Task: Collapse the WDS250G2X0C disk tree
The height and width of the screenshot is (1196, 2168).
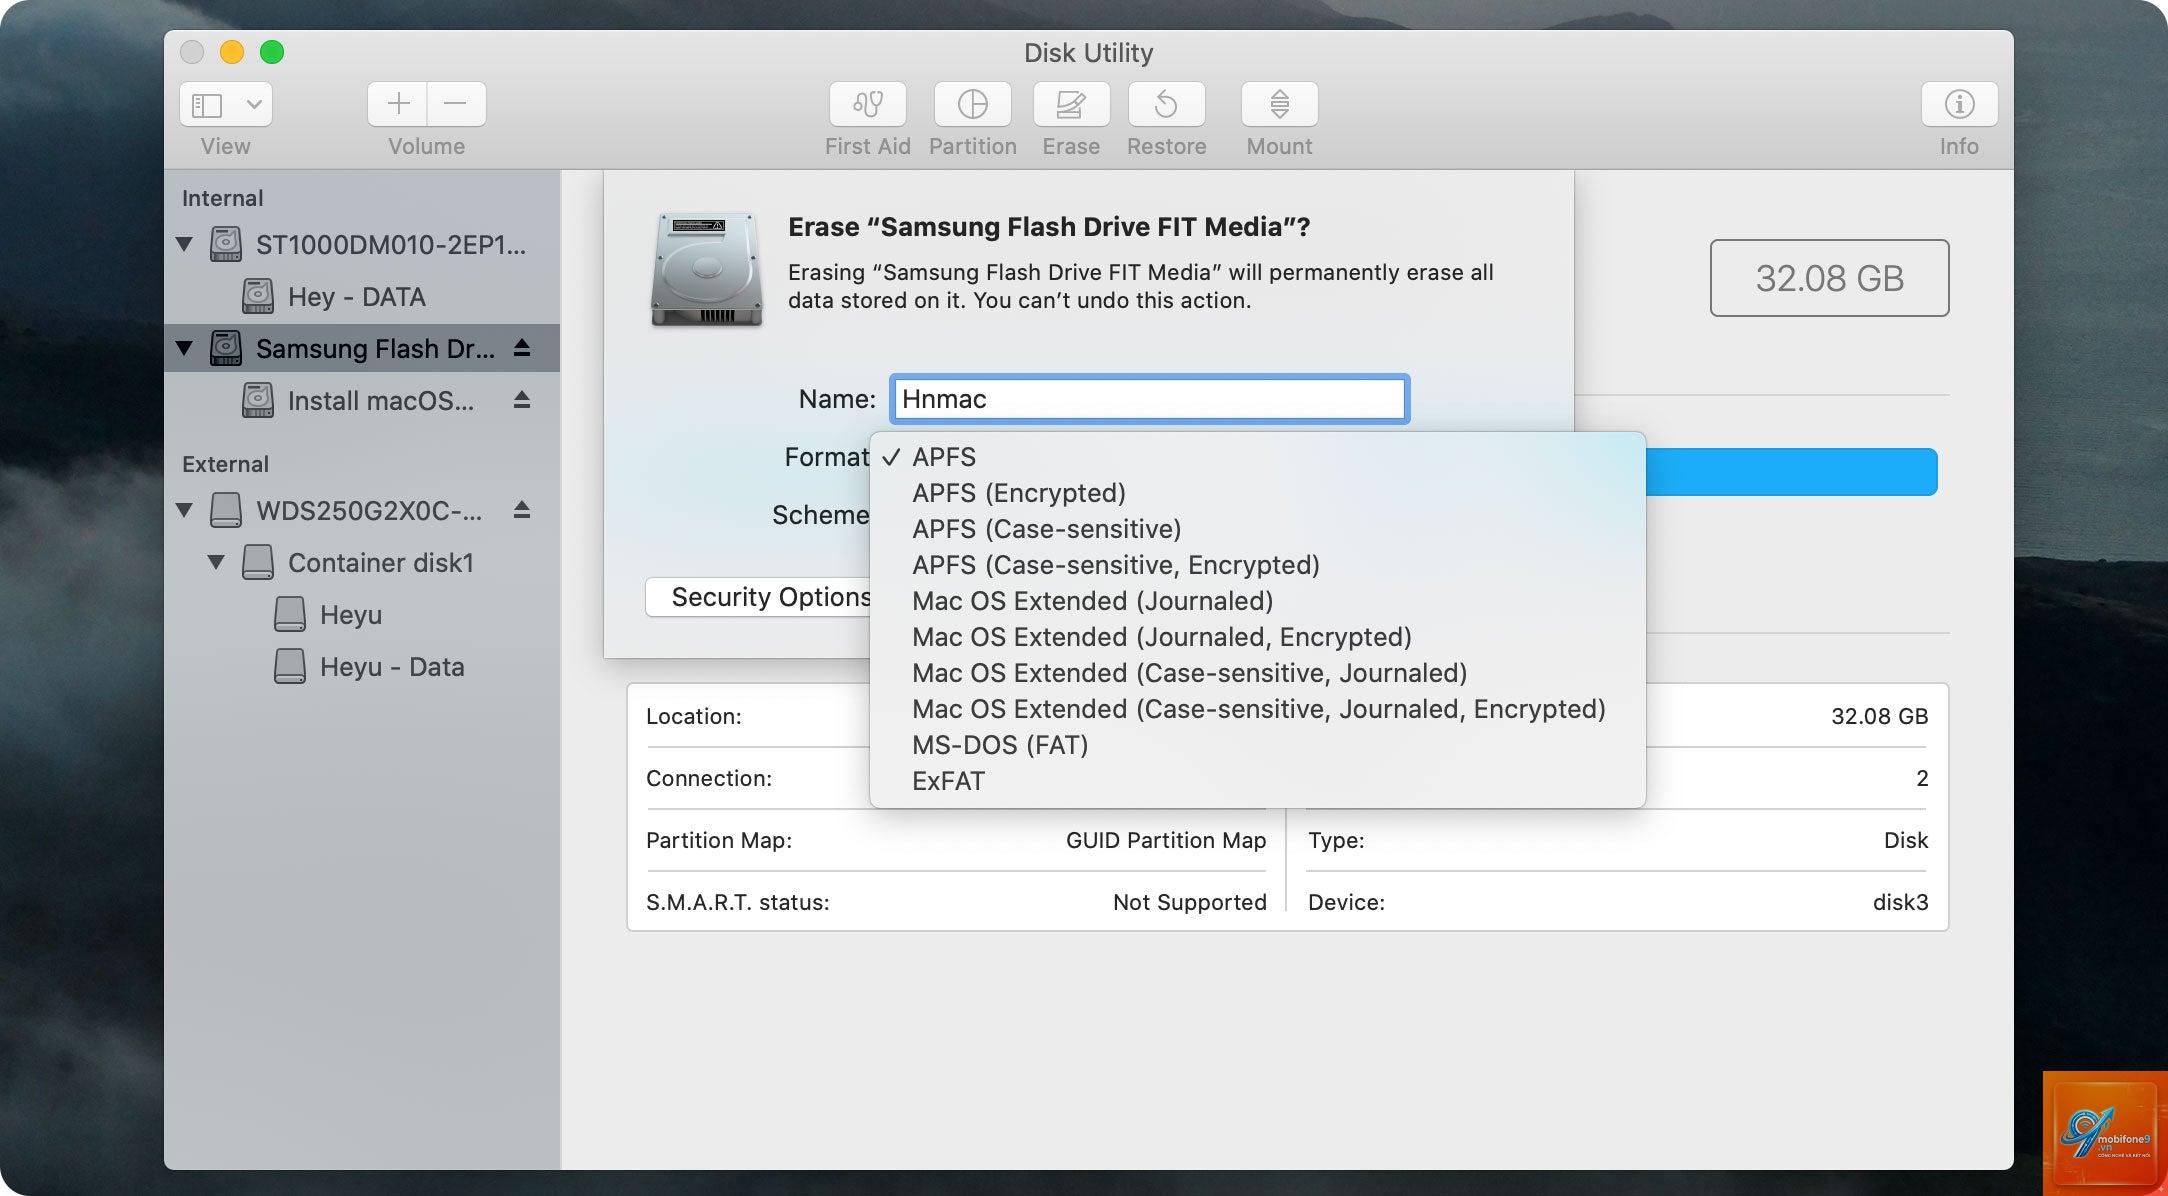Action: 184,510
